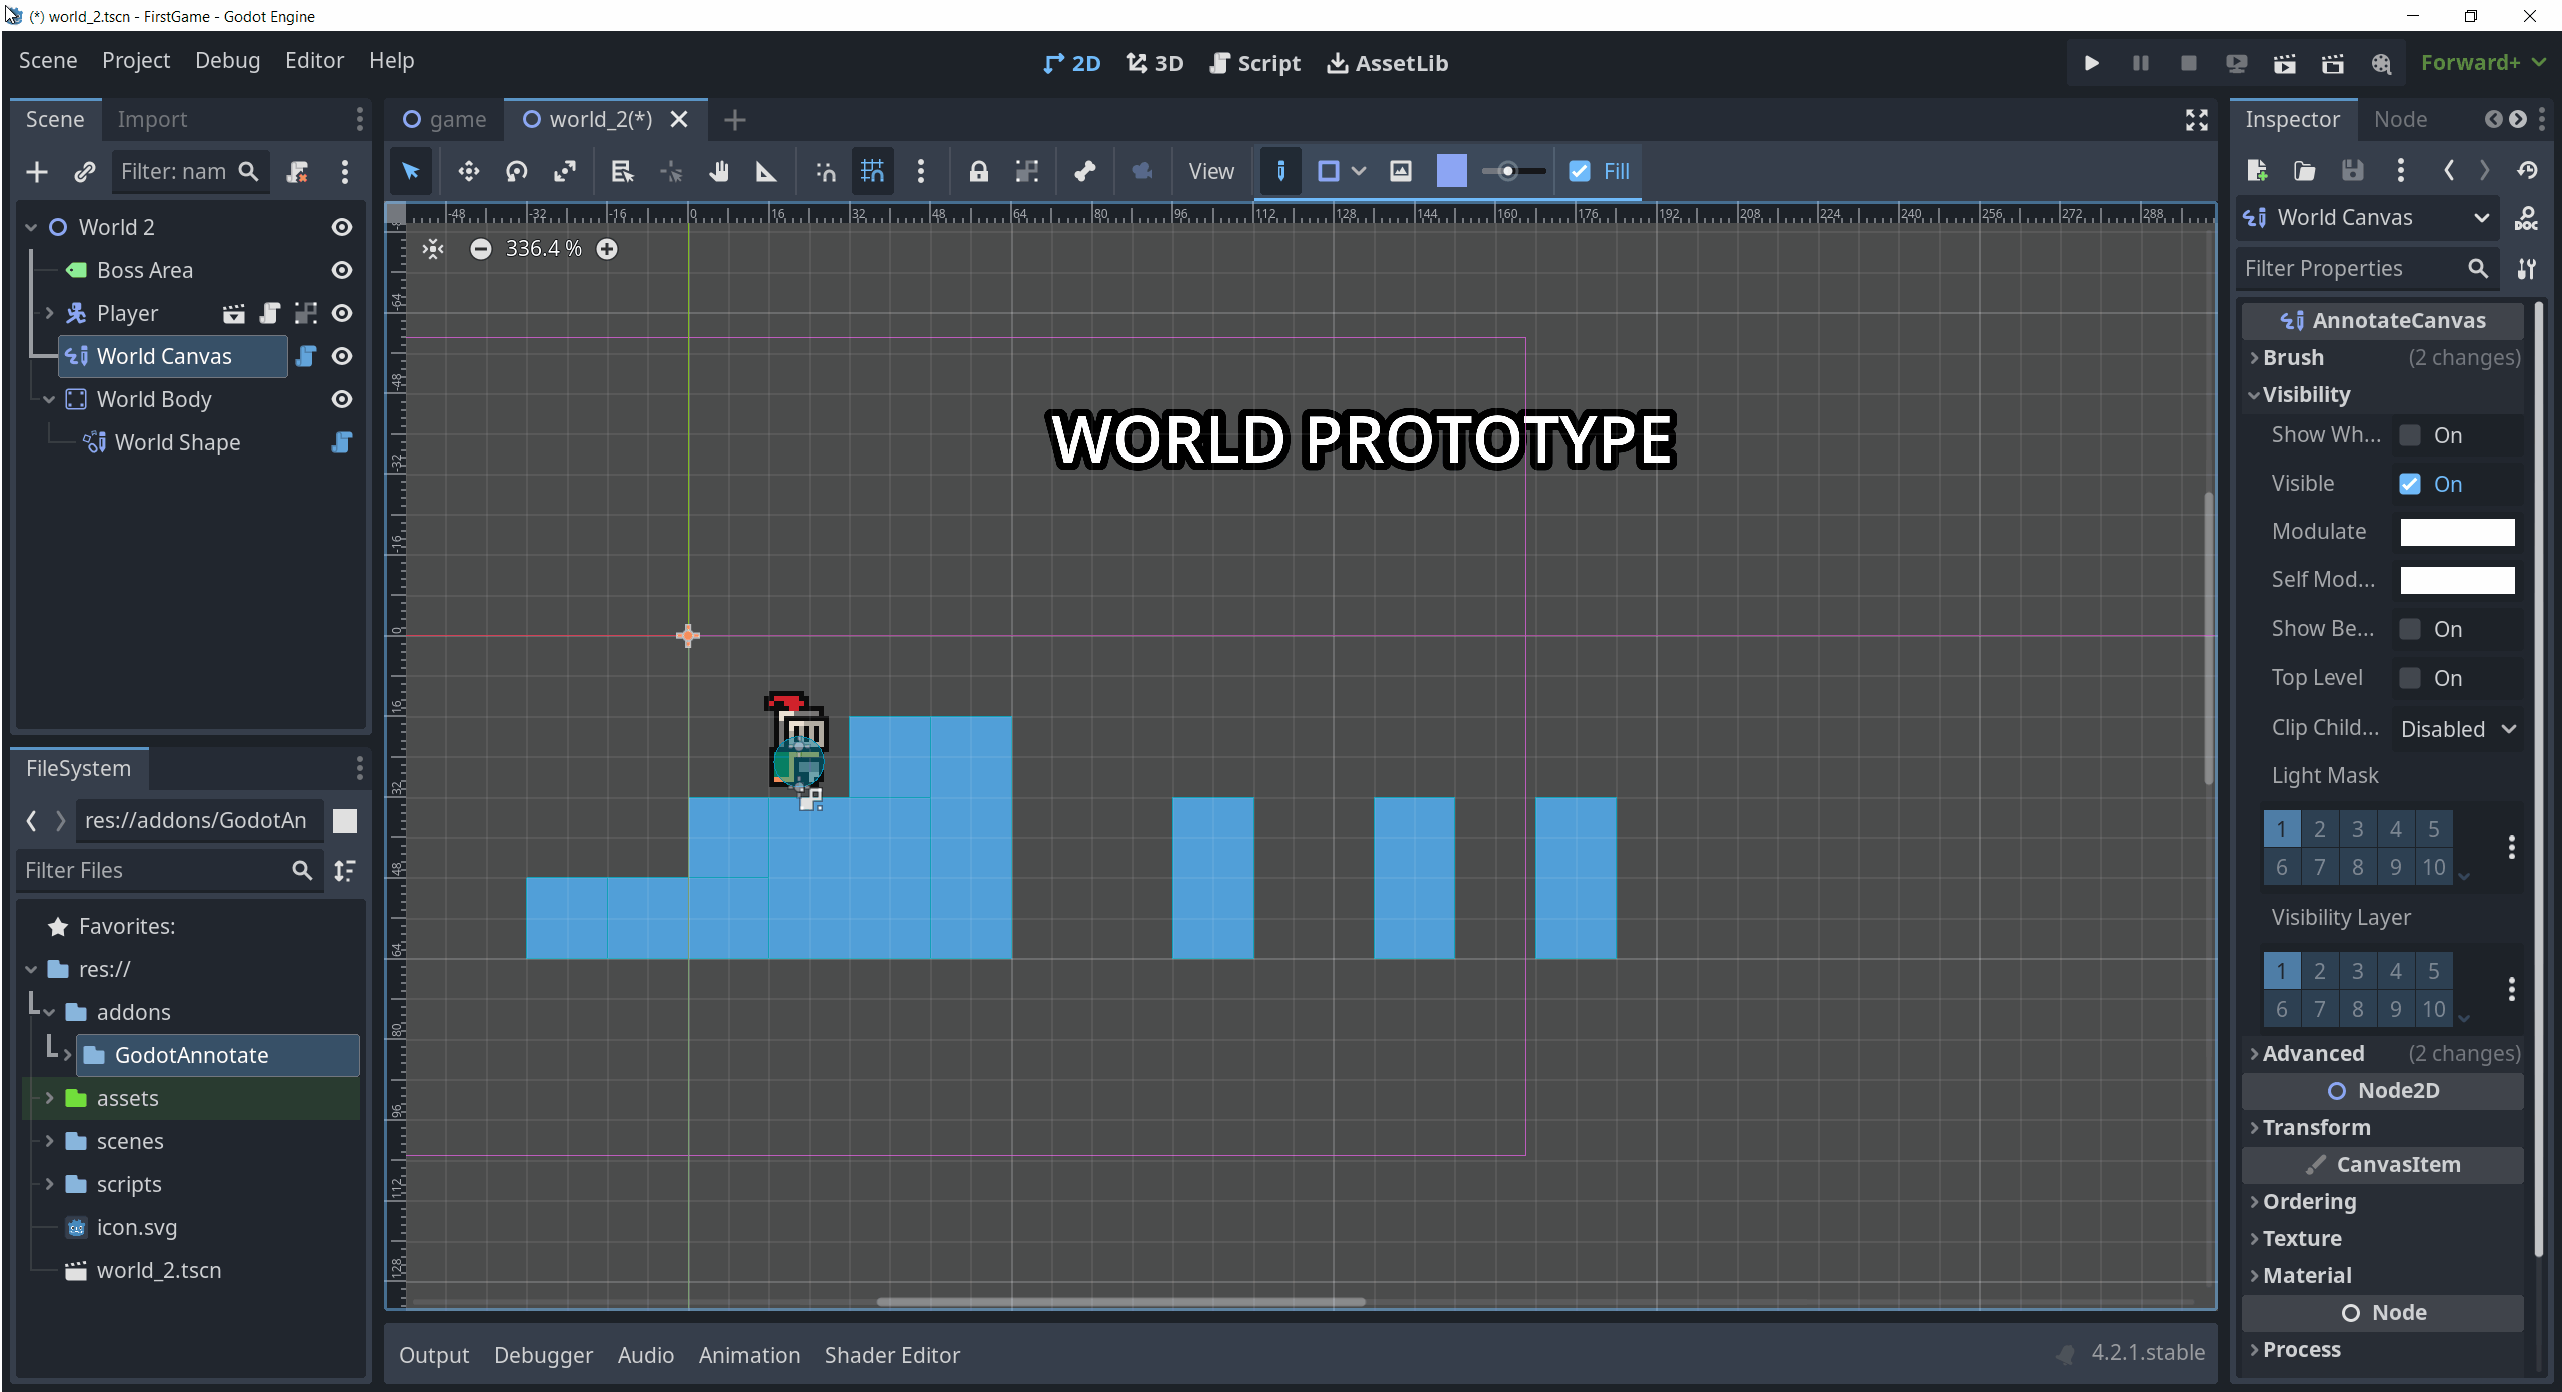The height and width of the screenshot is (1392, 2562).
Task: Uncheck the Fill checkbox
Action: (x=1580, y=171)
